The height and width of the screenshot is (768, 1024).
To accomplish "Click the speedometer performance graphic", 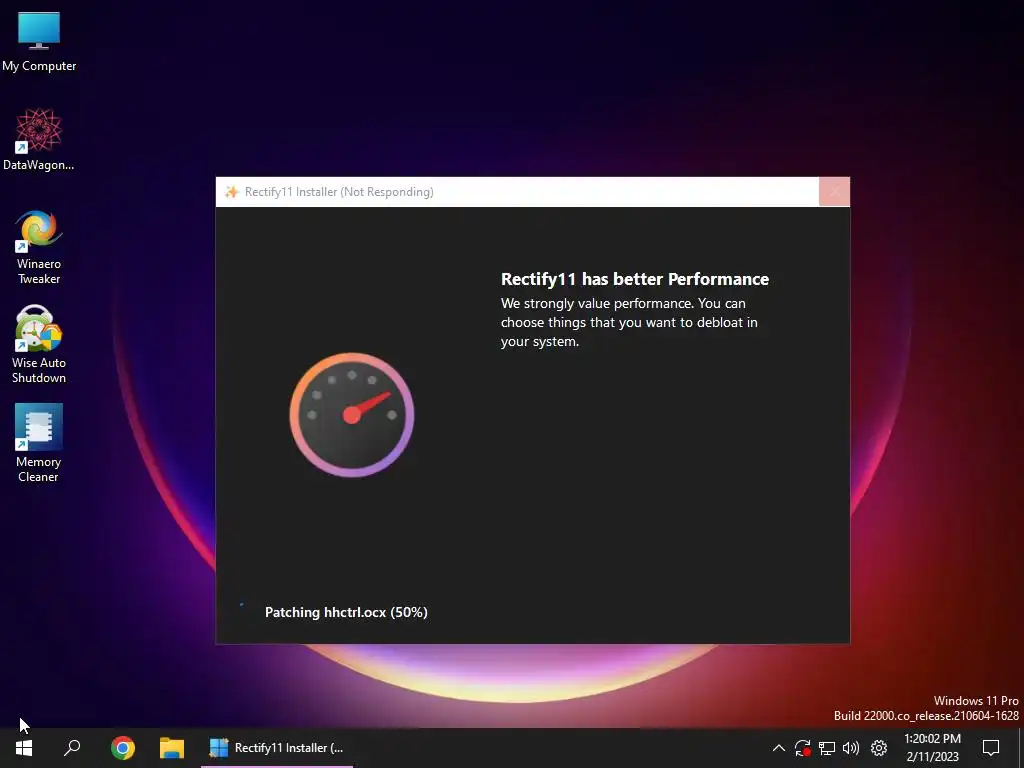I will click(352, 415).
